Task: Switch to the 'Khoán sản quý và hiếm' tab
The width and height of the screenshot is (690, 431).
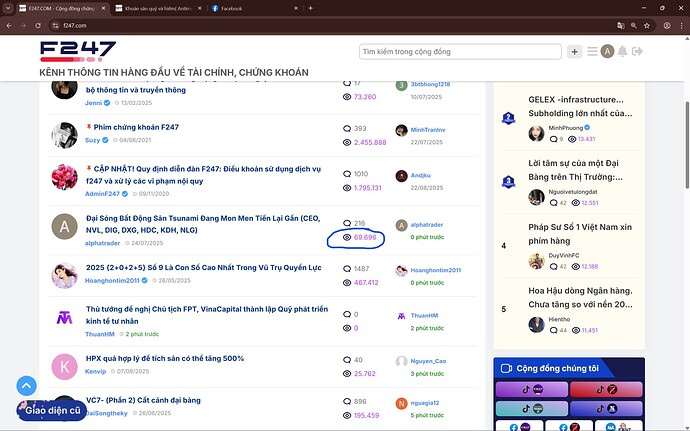Action: 158,8
